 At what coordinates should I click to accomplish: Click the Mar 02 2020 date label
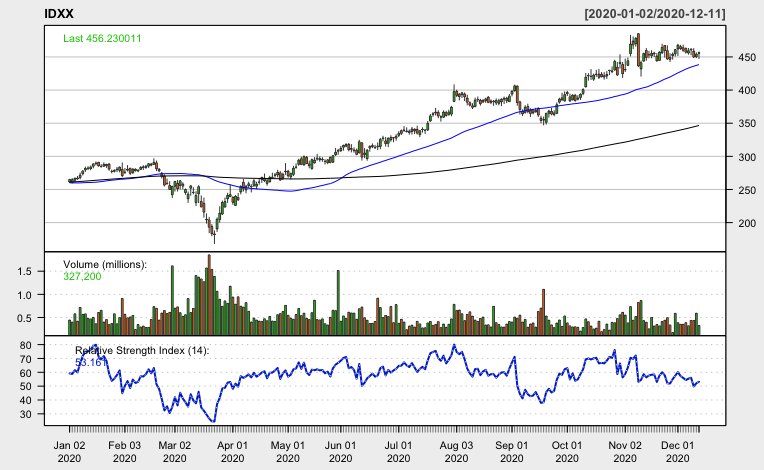click(174, 452)
